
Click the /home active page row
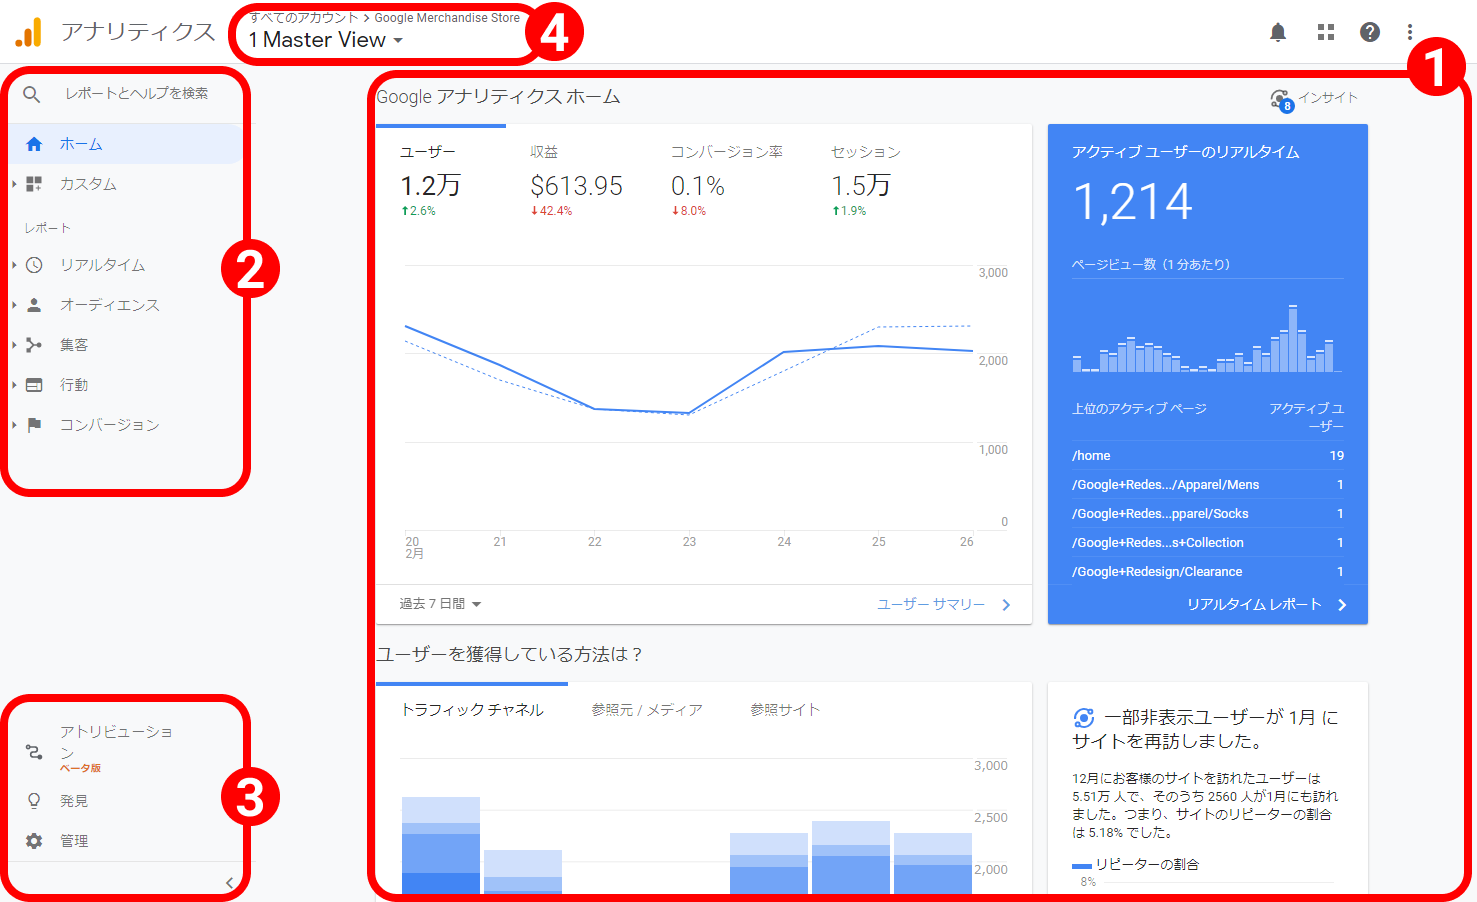(1208, 455)
